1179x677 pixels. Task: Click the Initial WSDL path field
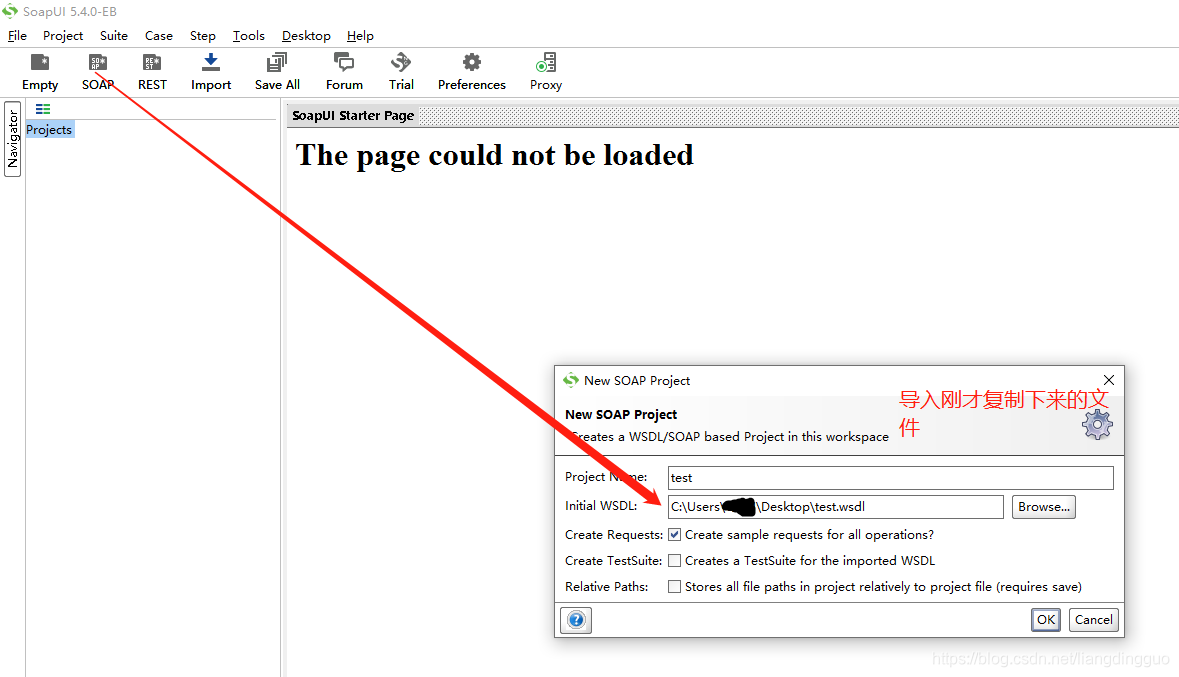835,507
